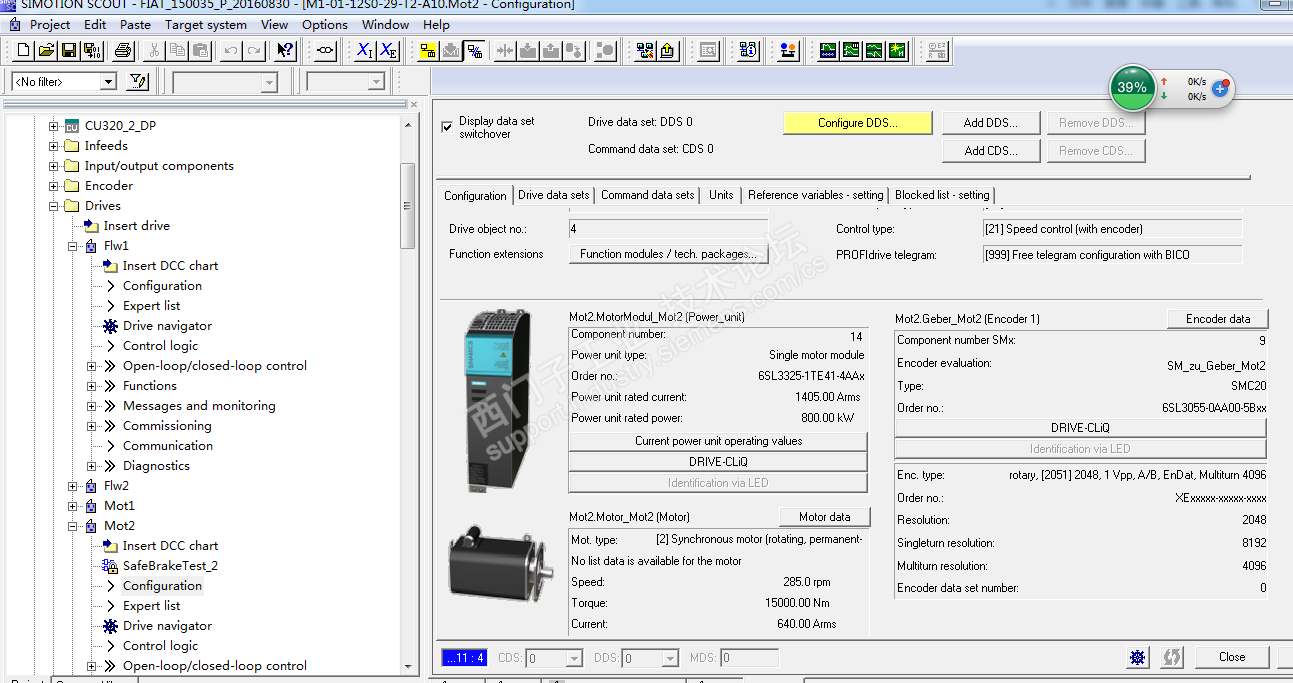Click the yellow Configure DDS button
Image resolution: width=1293 pixels, height=683 pixels.
point(857,123)
